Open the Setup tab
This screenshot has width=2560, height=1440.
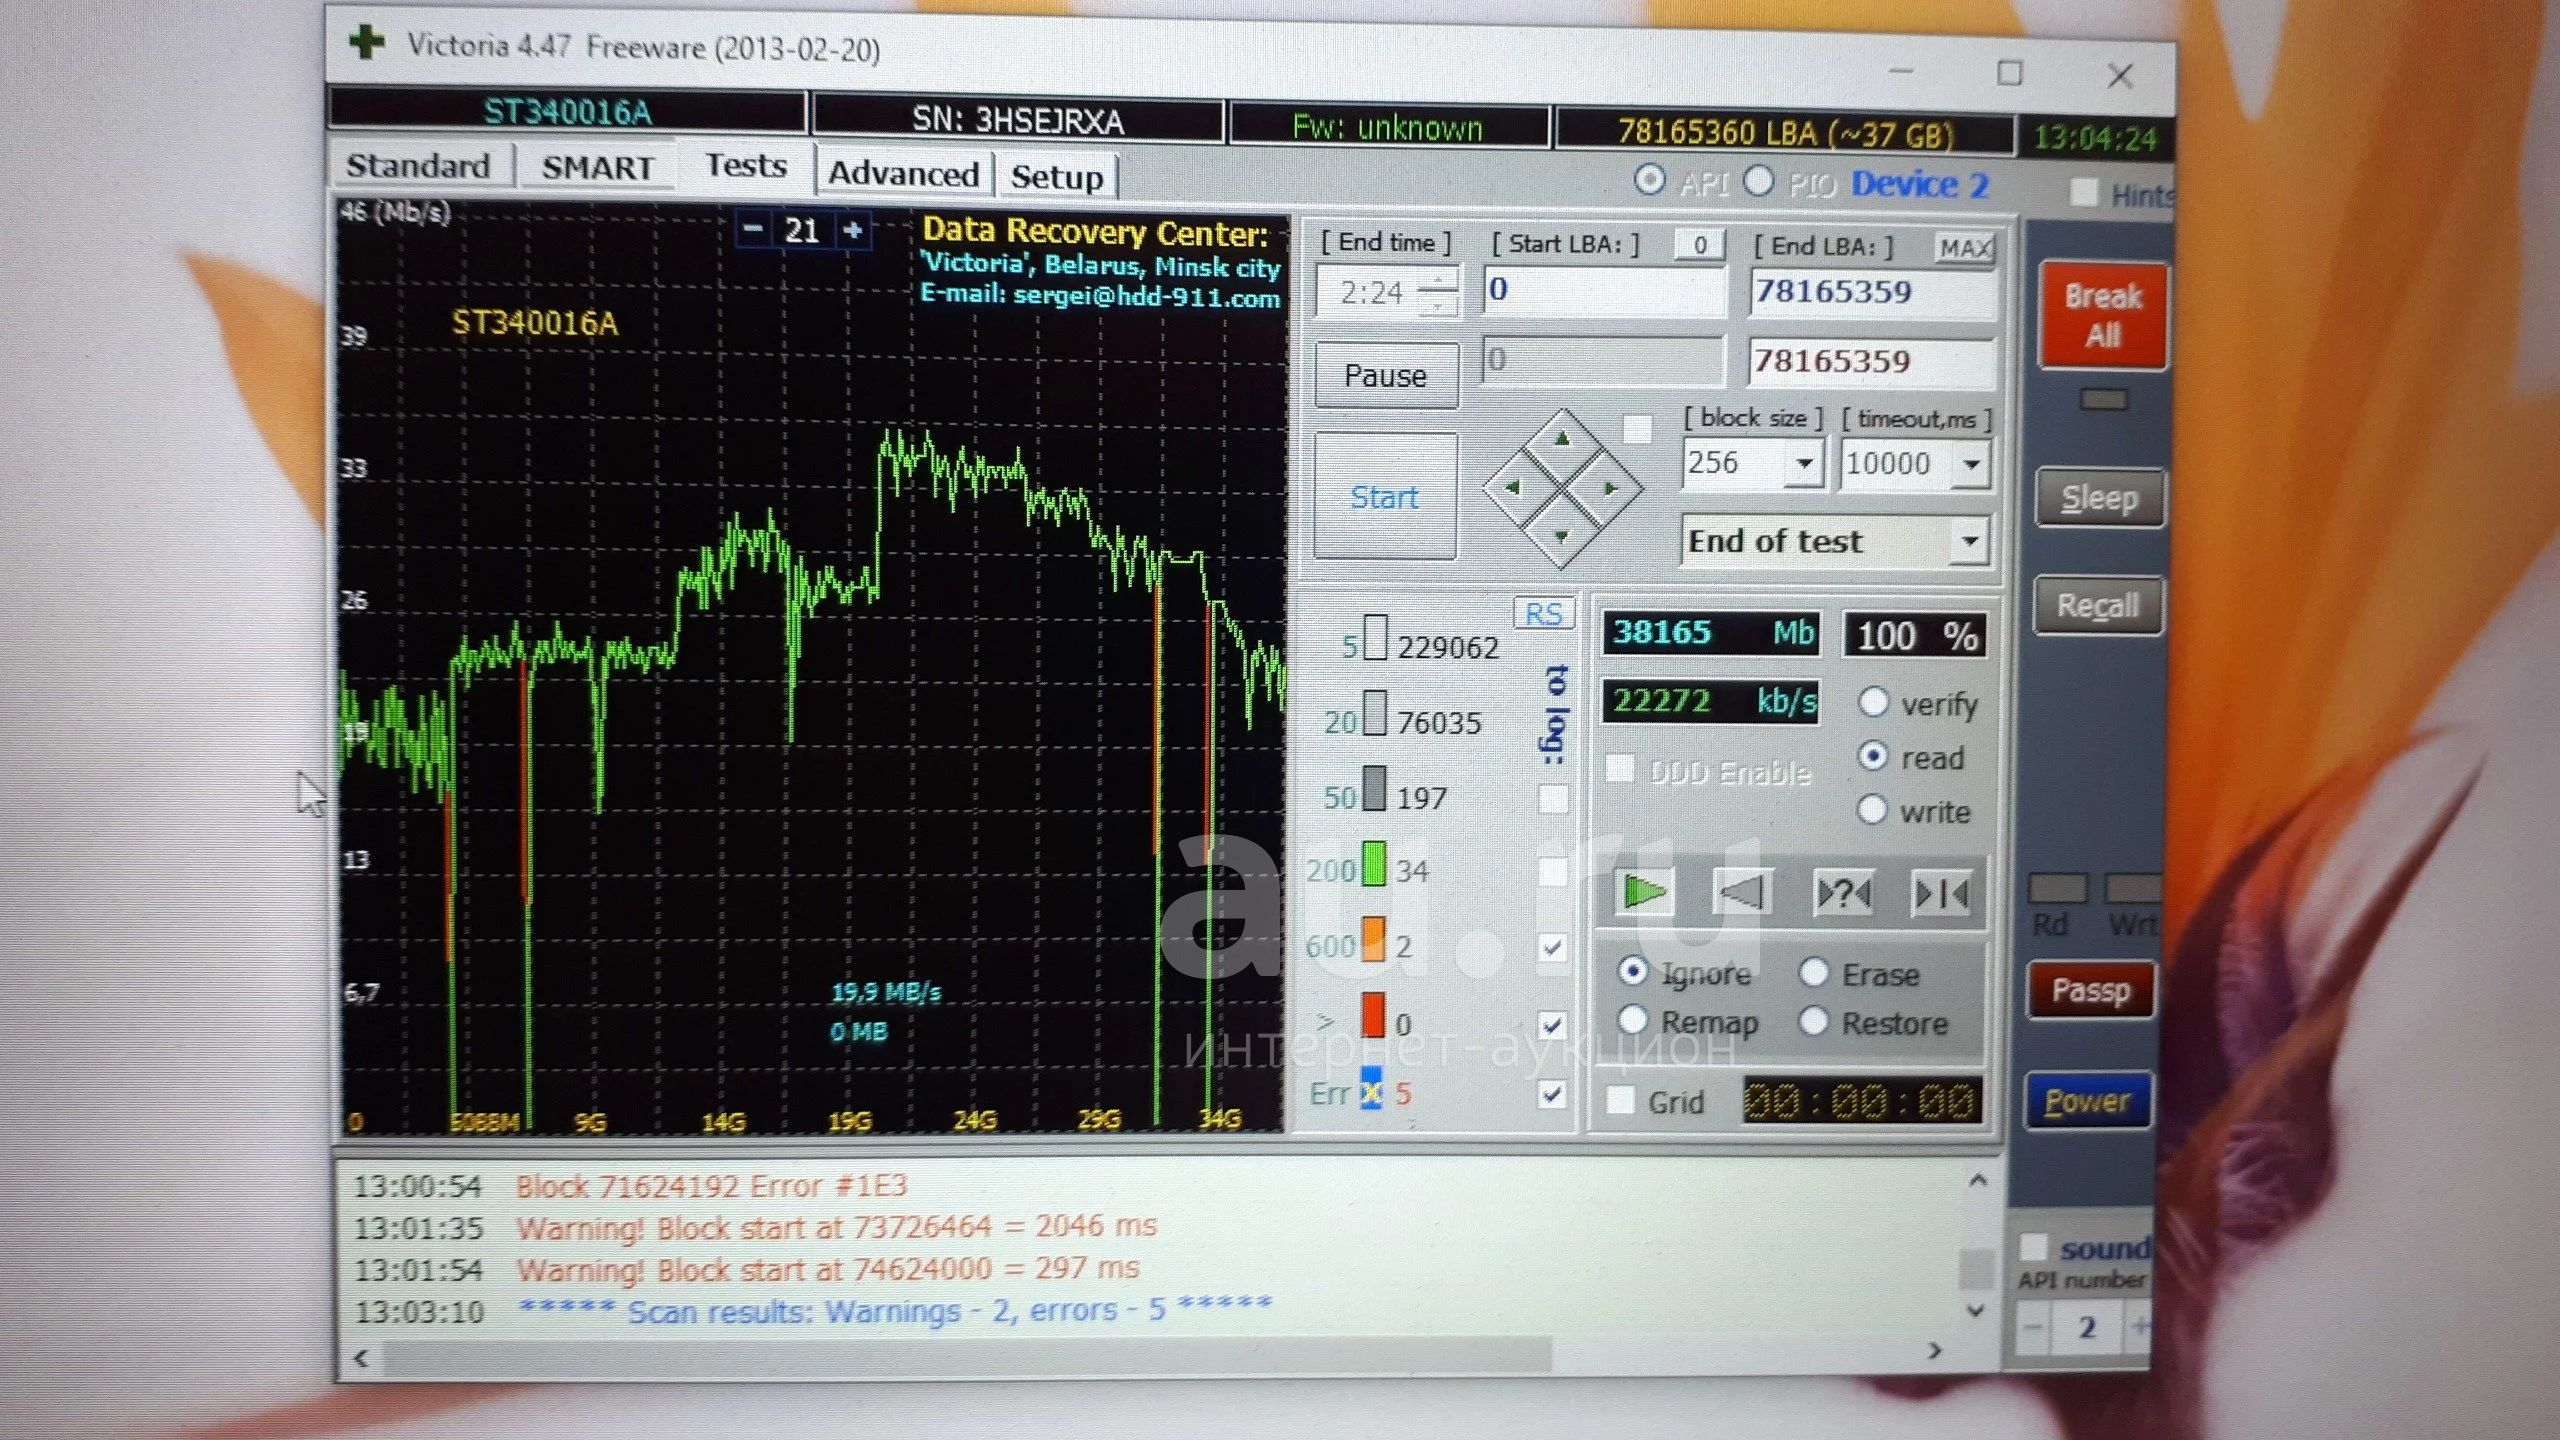tap(1057, 176)
